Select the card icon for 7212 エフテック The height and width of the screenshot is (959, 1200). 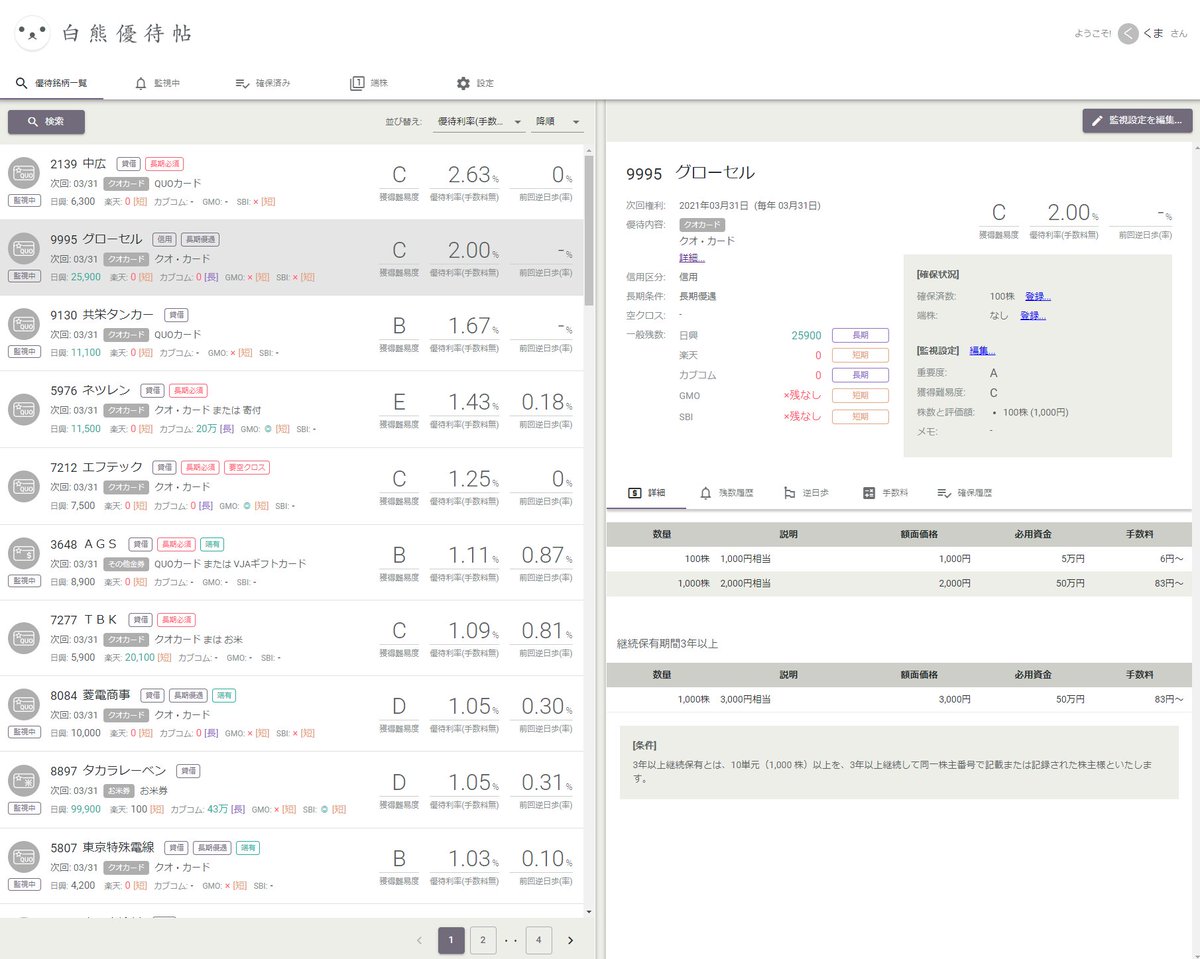[23, 485]
